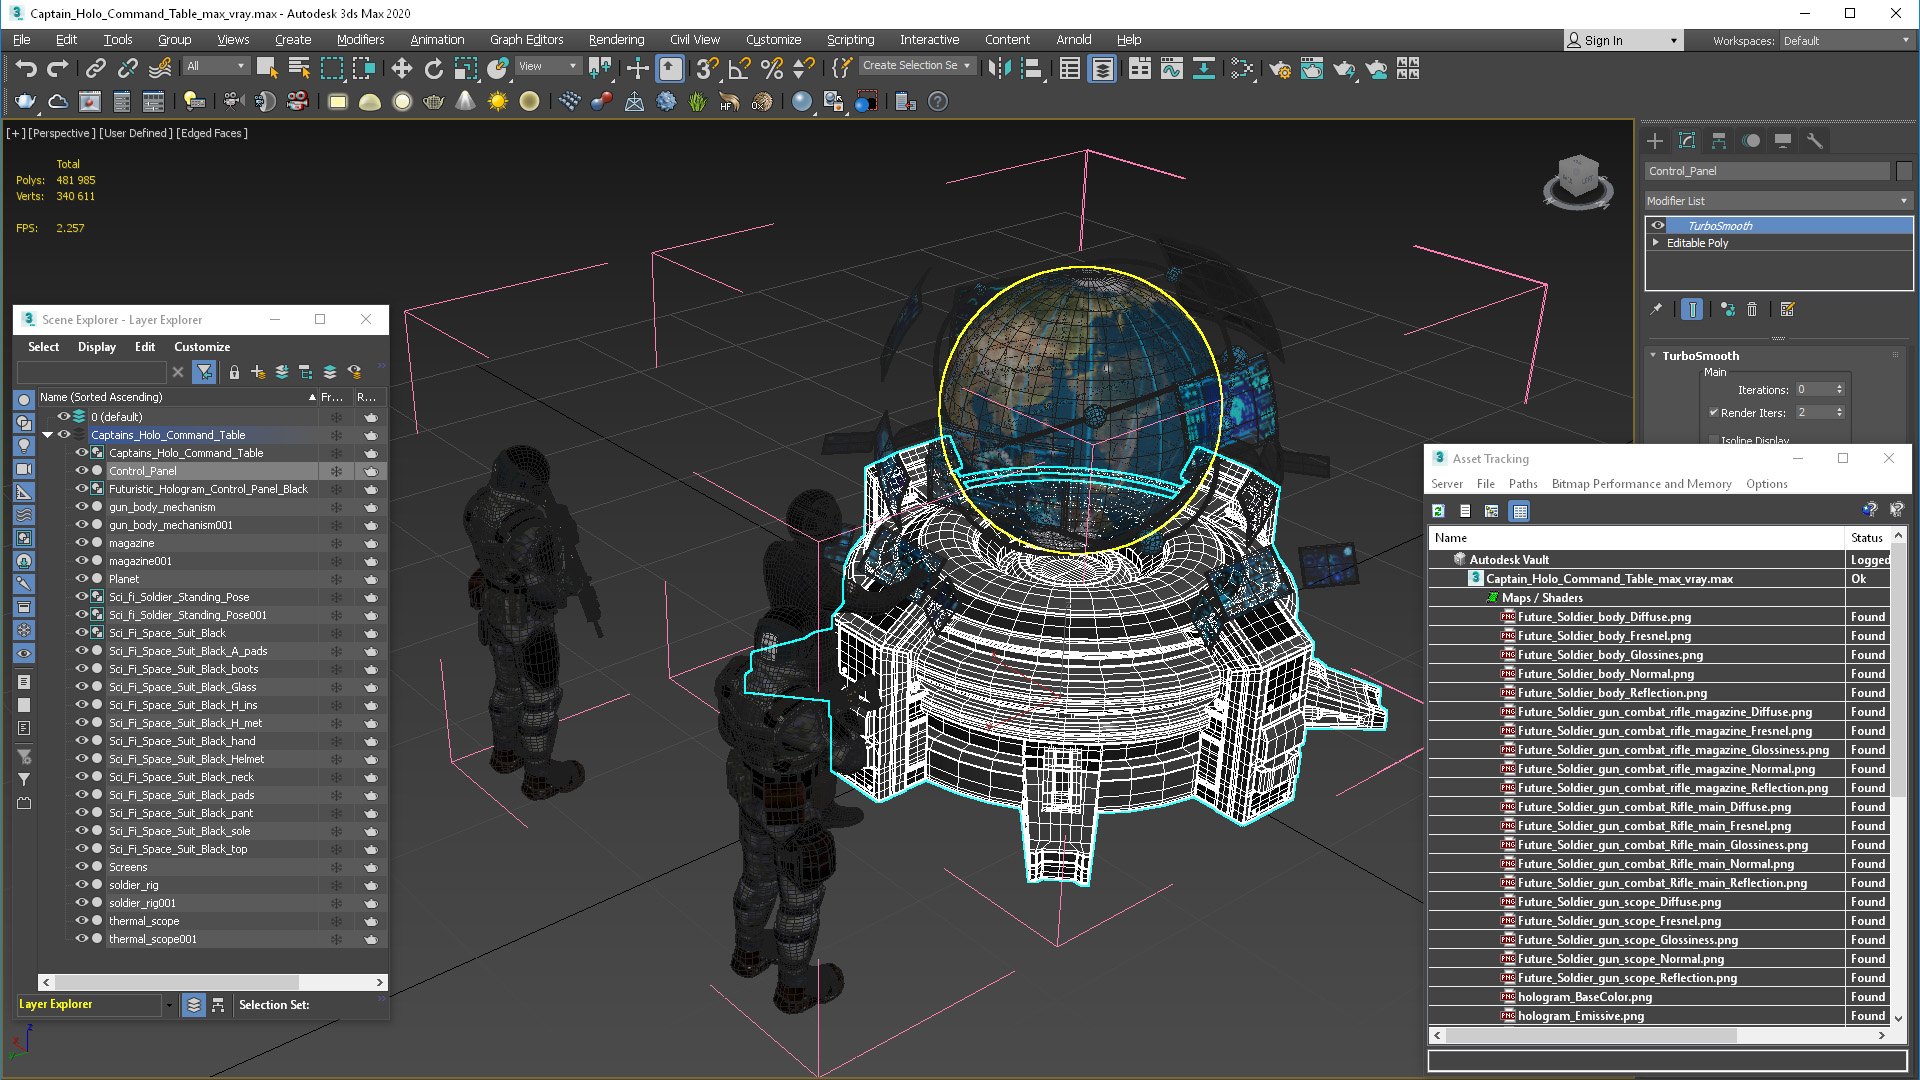Open the Render Setup teapot icon

click(x=1279, y=68)
